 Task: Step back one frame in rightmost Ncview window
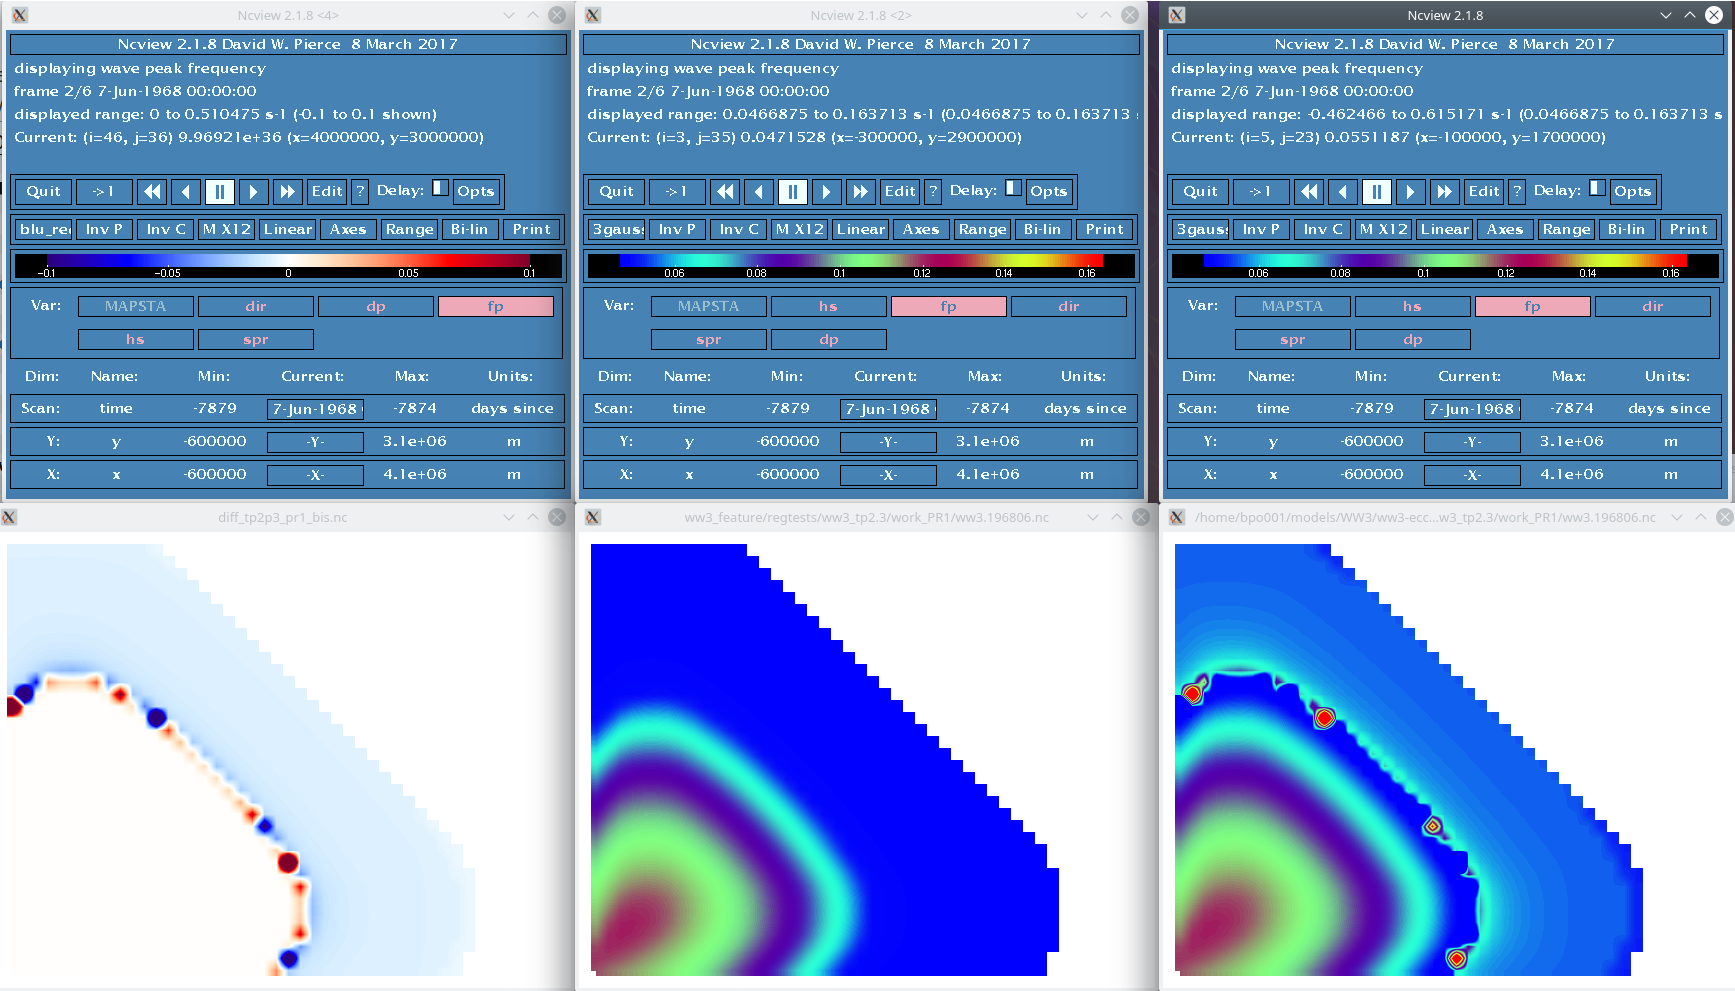(1343, 191)
